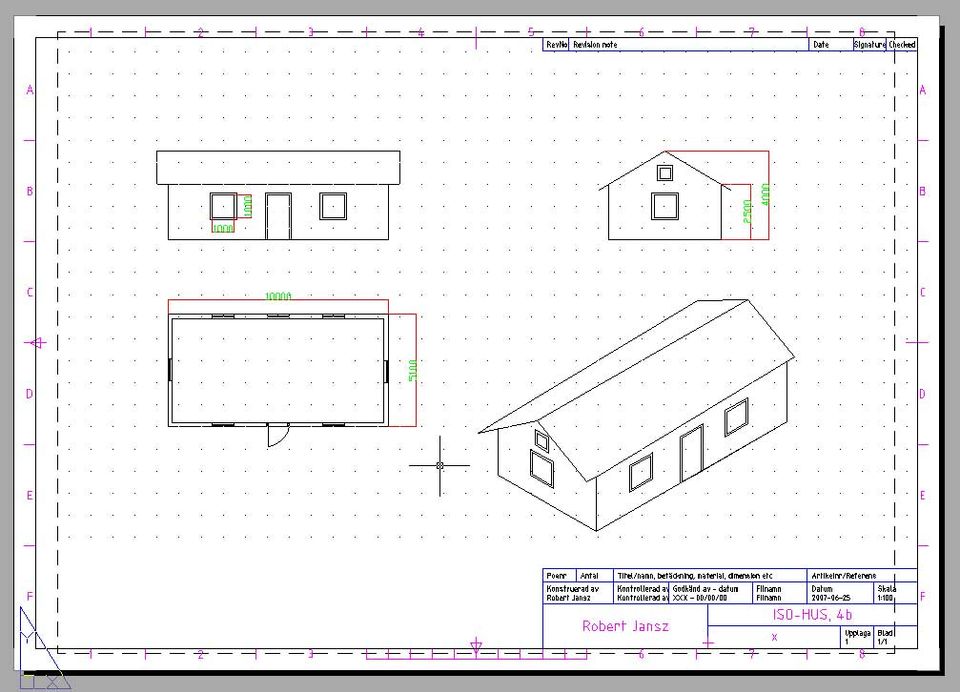Select the horizontal 1000 dimension under the window
Screen dimensions: 960x692
(223, 228)
